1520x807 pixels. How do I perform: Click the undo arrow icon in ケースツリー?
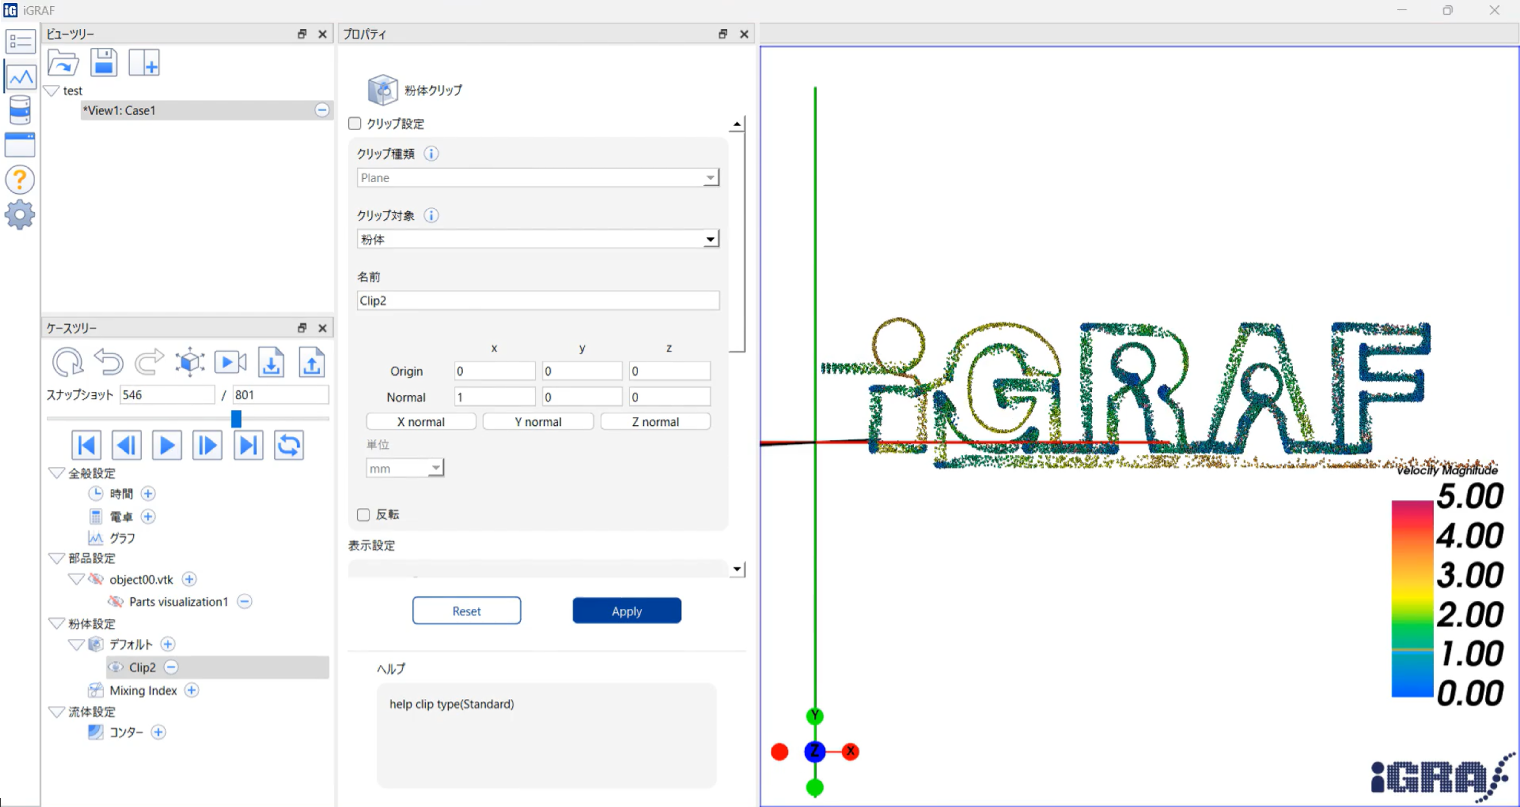tap(108, 362)
